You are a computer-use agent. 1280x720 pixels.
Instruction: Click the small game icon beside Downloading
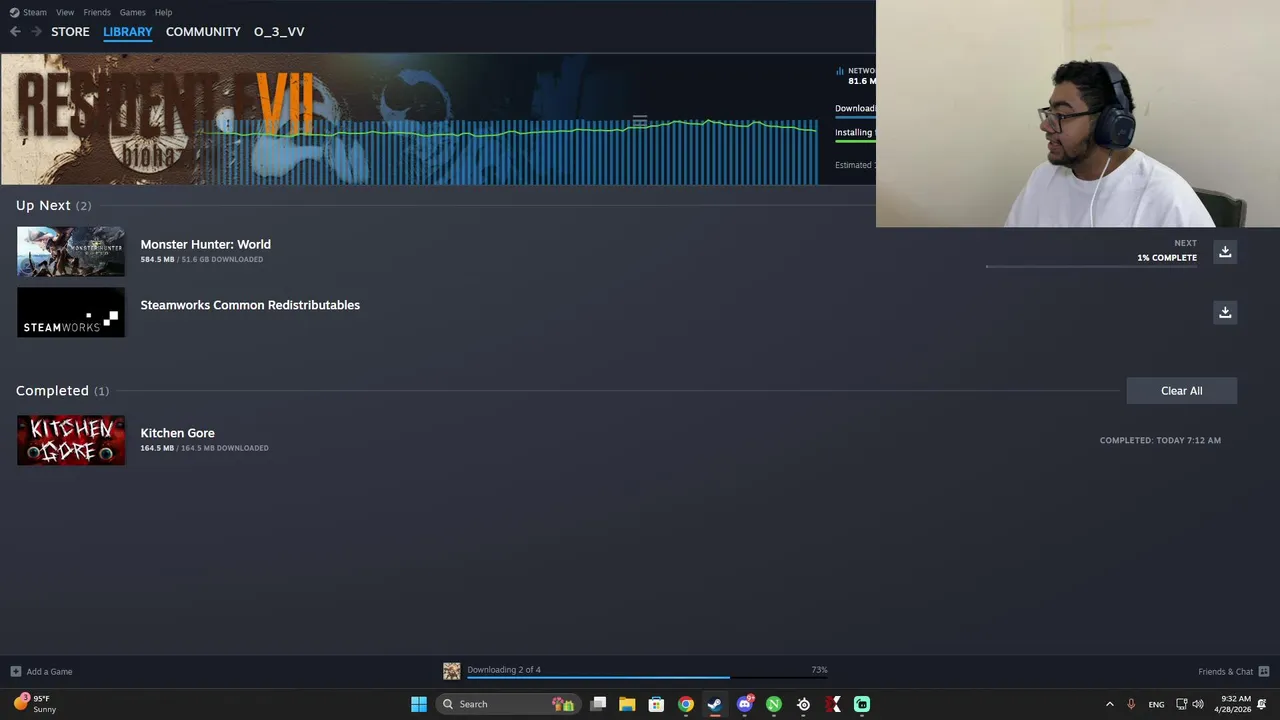(452, 671)
